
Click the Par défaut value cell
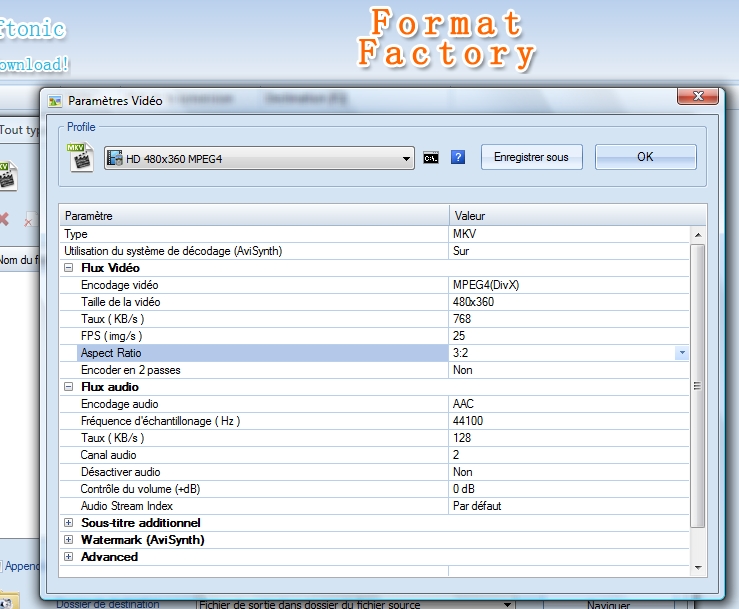569,505
